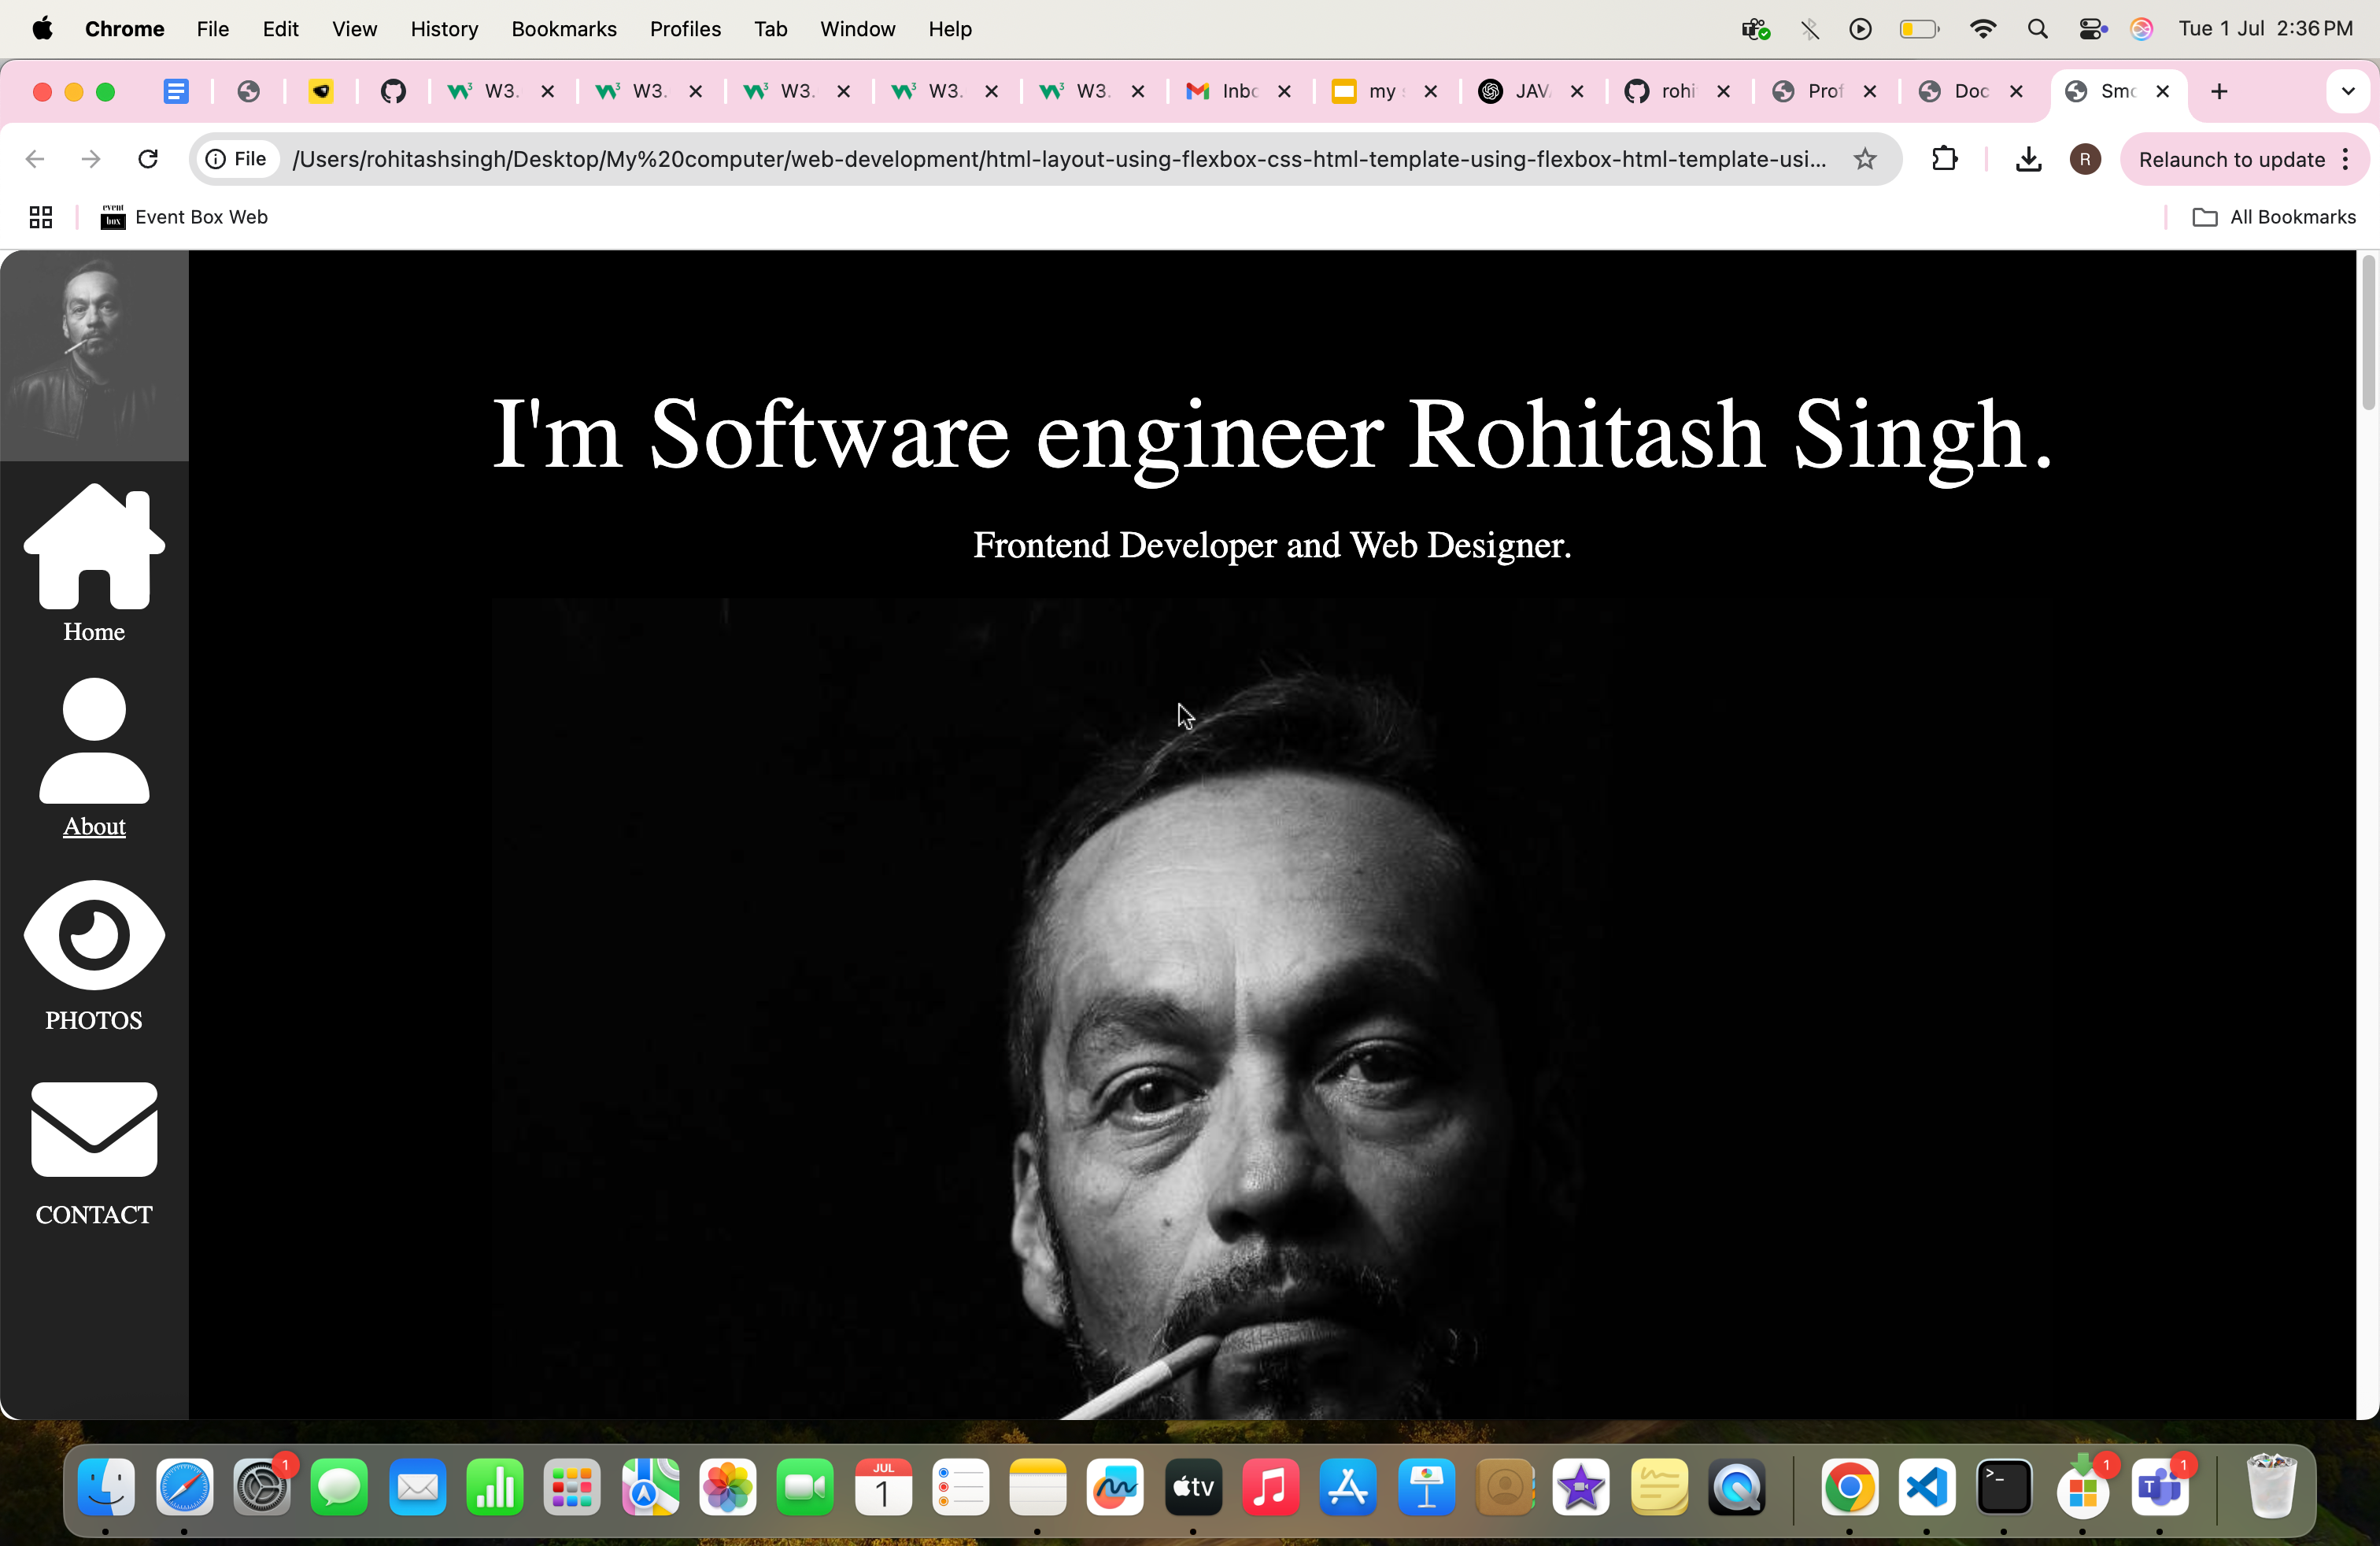This screenshot has width=2380, height=1546.
Task: Open the Chrome extensions puzzle icon
Action: pos(1944,159)
